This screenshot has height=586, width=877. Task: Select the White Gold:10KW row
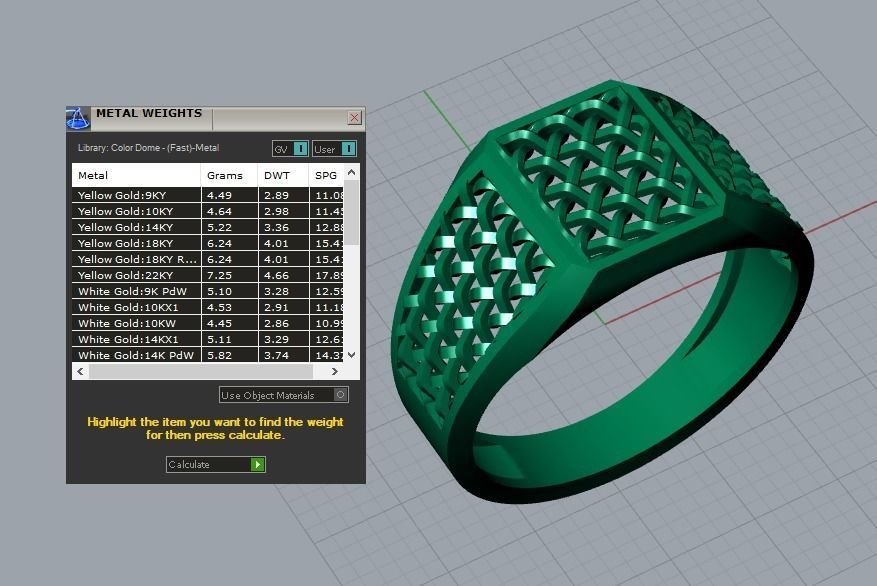tap(208, 323)
